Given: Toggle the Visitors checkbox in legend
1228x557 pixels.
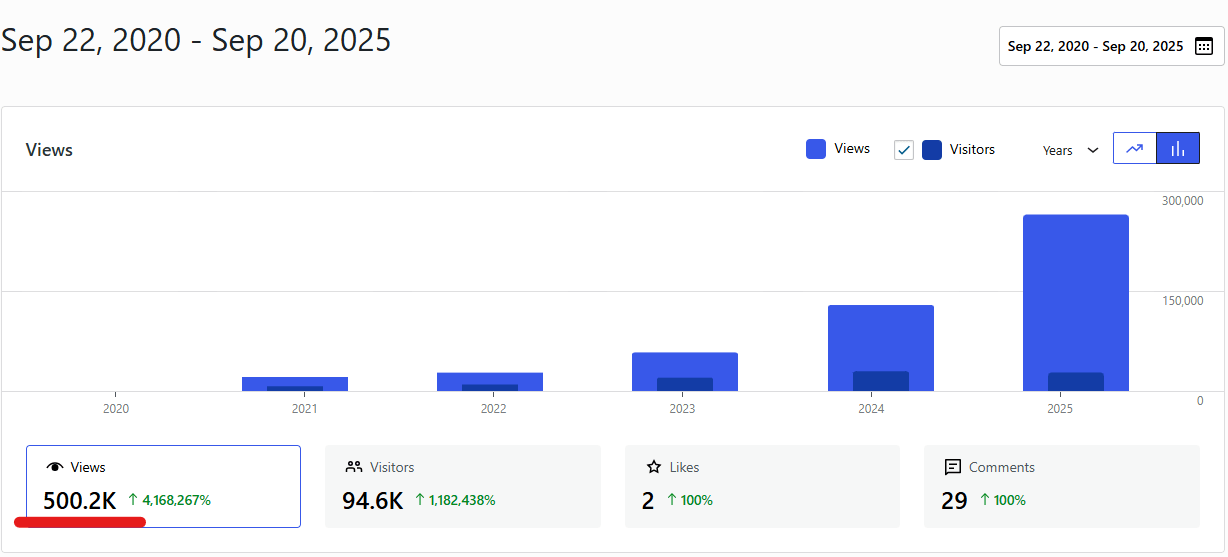Looking at the screenshot, I should (904, 150).
